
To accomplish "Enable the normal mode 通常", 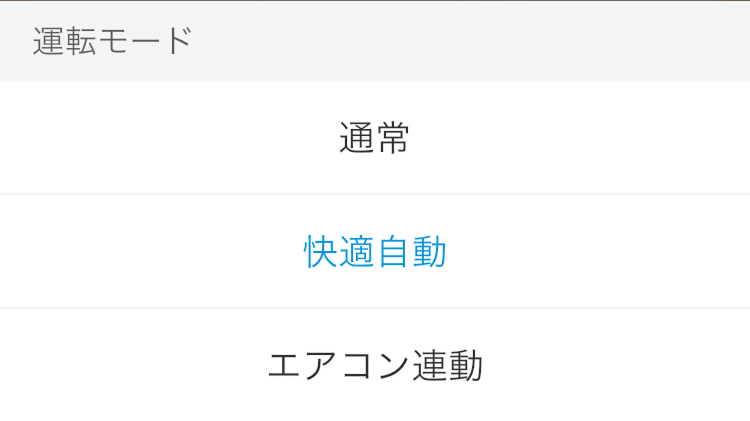I will 375,138.
